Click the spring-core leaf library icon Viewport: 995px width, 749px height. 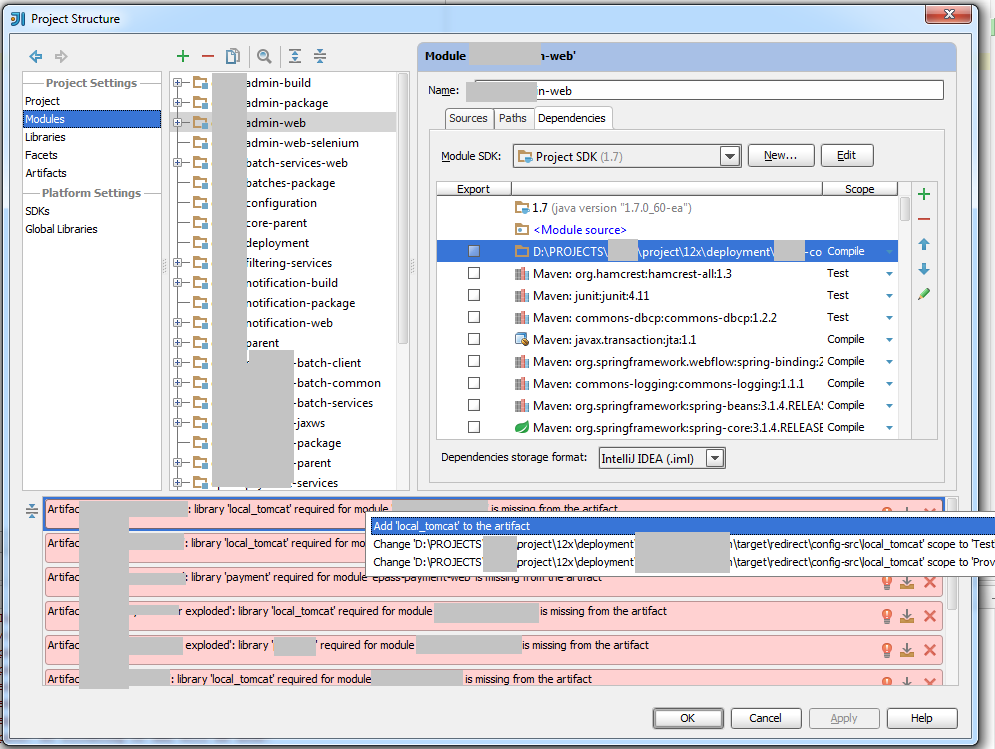[522, 427]
